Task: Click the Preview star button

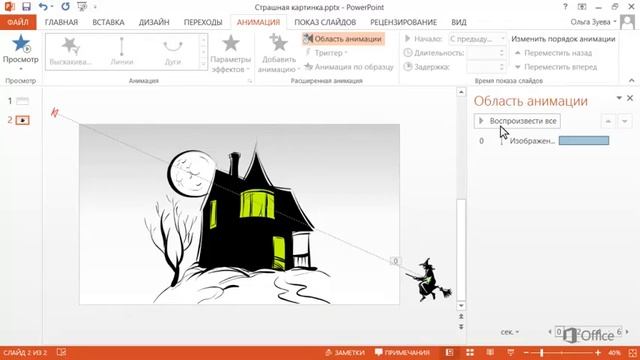Action: (x=20, y=49)
